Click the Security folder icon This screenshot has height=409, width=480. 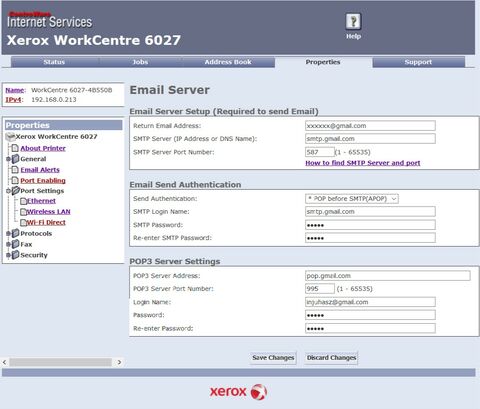click(x=15, y=255)
